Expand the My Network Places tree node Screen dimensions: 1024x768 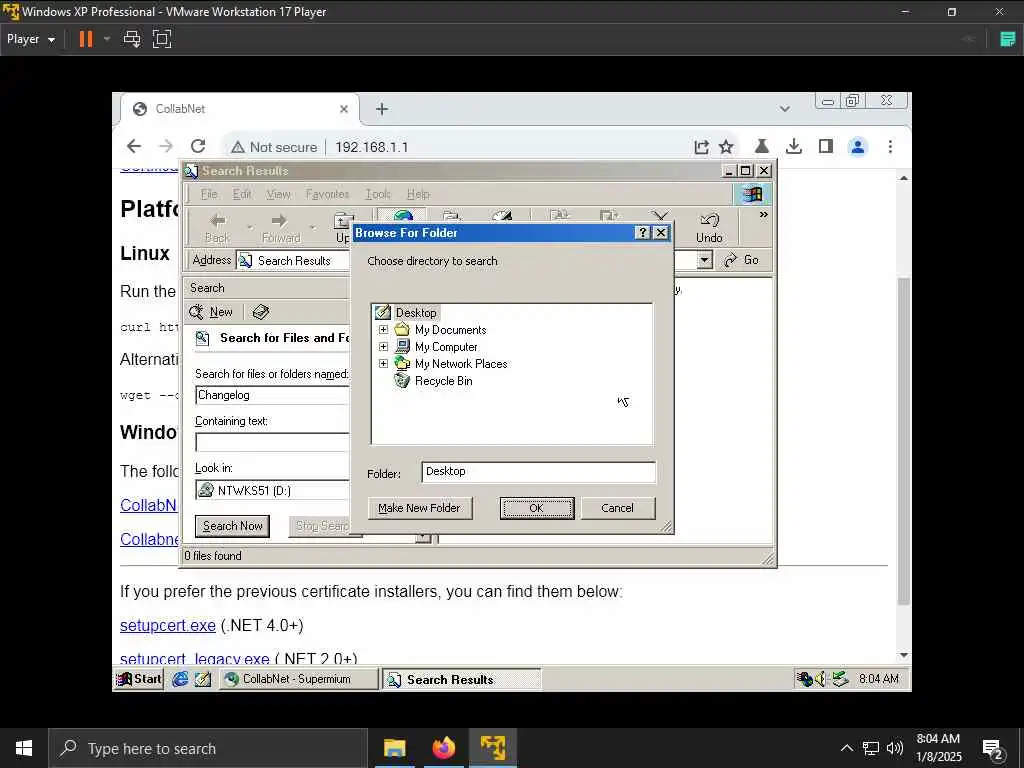(383, 364)
